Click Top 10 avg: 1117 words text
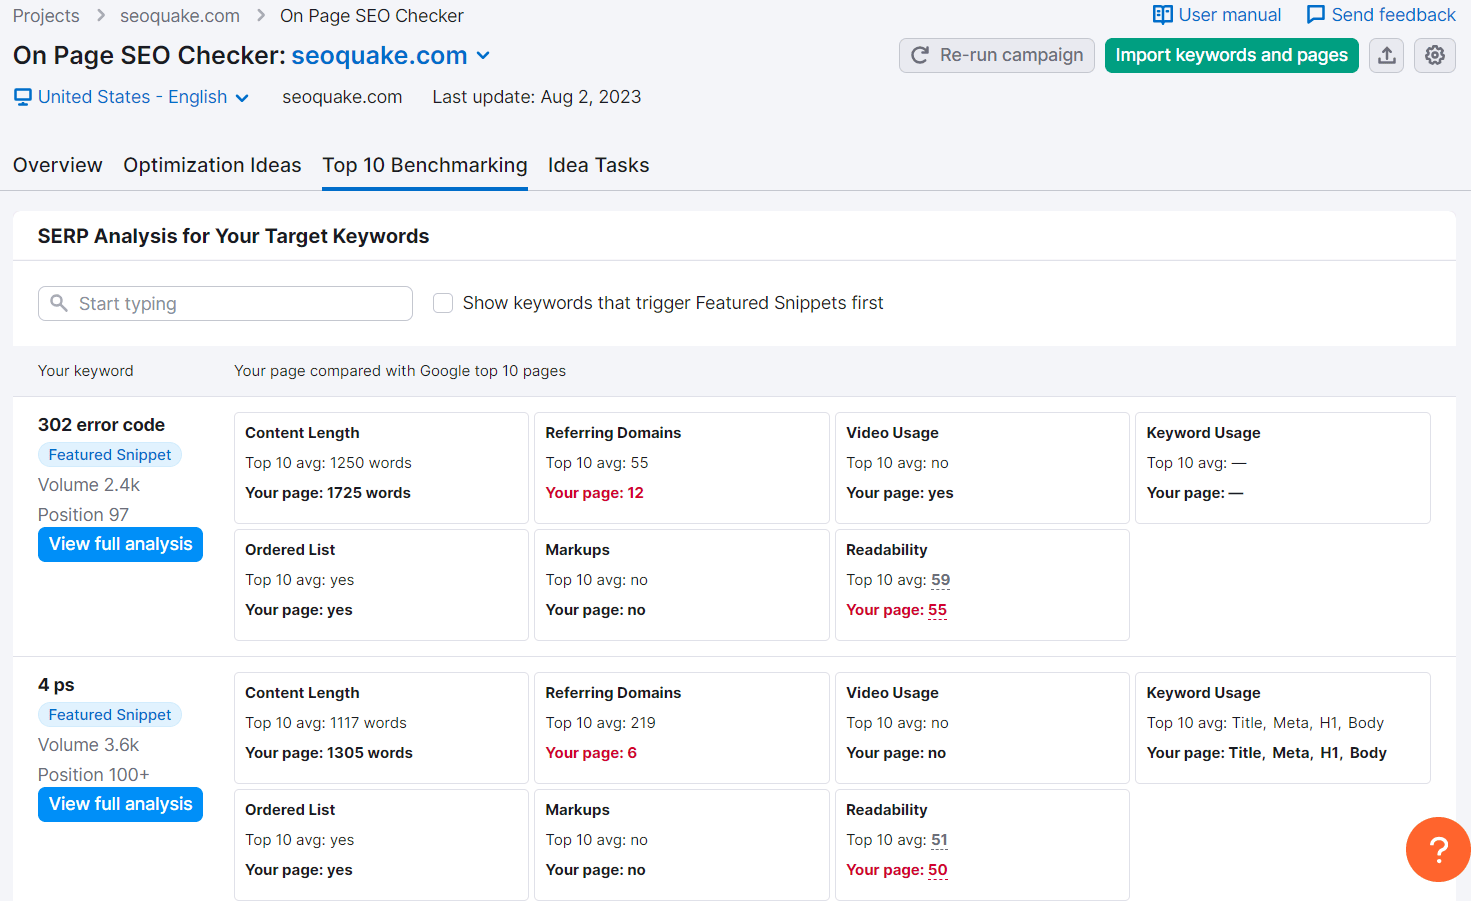This screenshot has width=1471, height=901. pyautogui.click(x=326, y=723)
